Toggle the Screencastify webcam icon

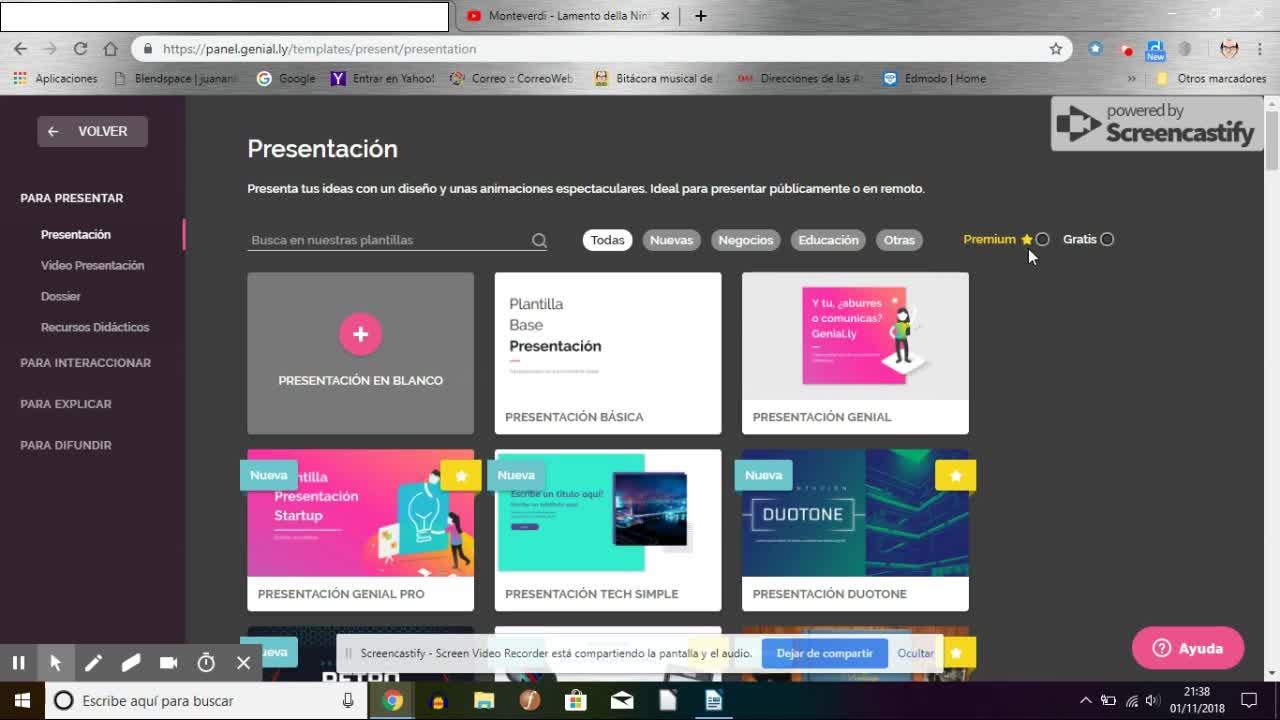pyautogui.click(x=168, y=662)
